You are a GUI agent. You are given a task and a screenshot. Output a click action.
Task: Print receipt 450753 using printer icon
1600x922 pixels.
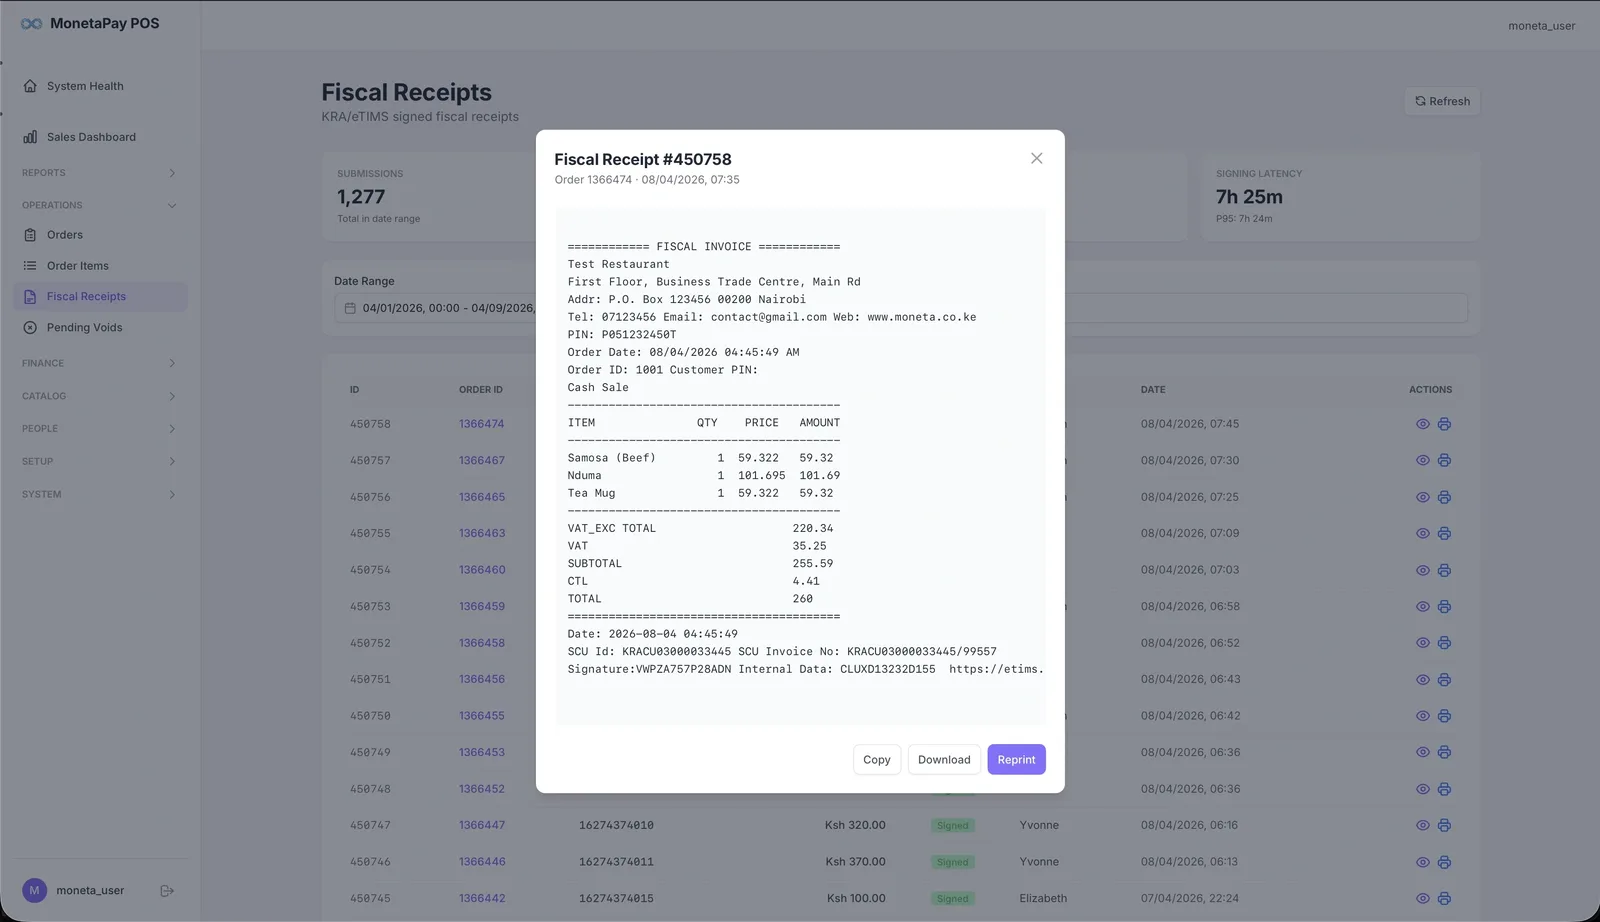pyautogui.click(x=1444, y=606)
